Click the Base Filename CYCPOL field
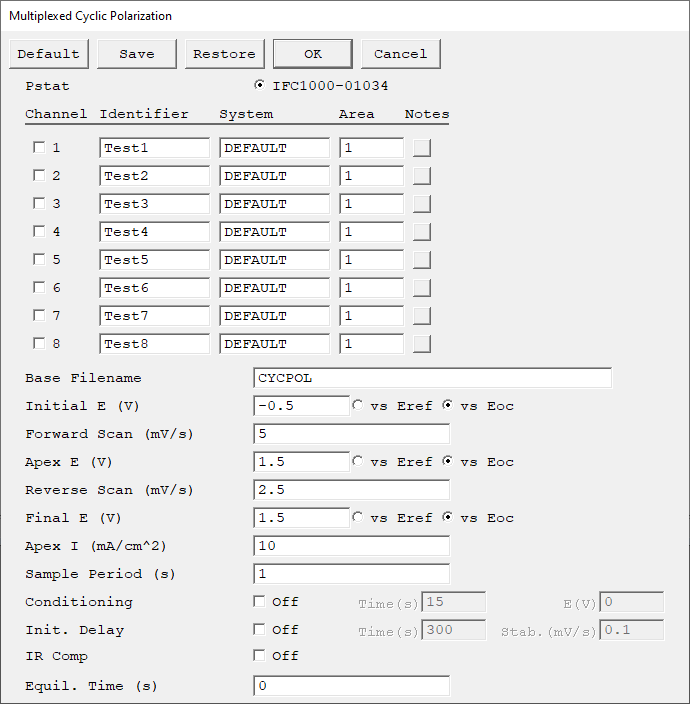 click(x=432, y=378)
